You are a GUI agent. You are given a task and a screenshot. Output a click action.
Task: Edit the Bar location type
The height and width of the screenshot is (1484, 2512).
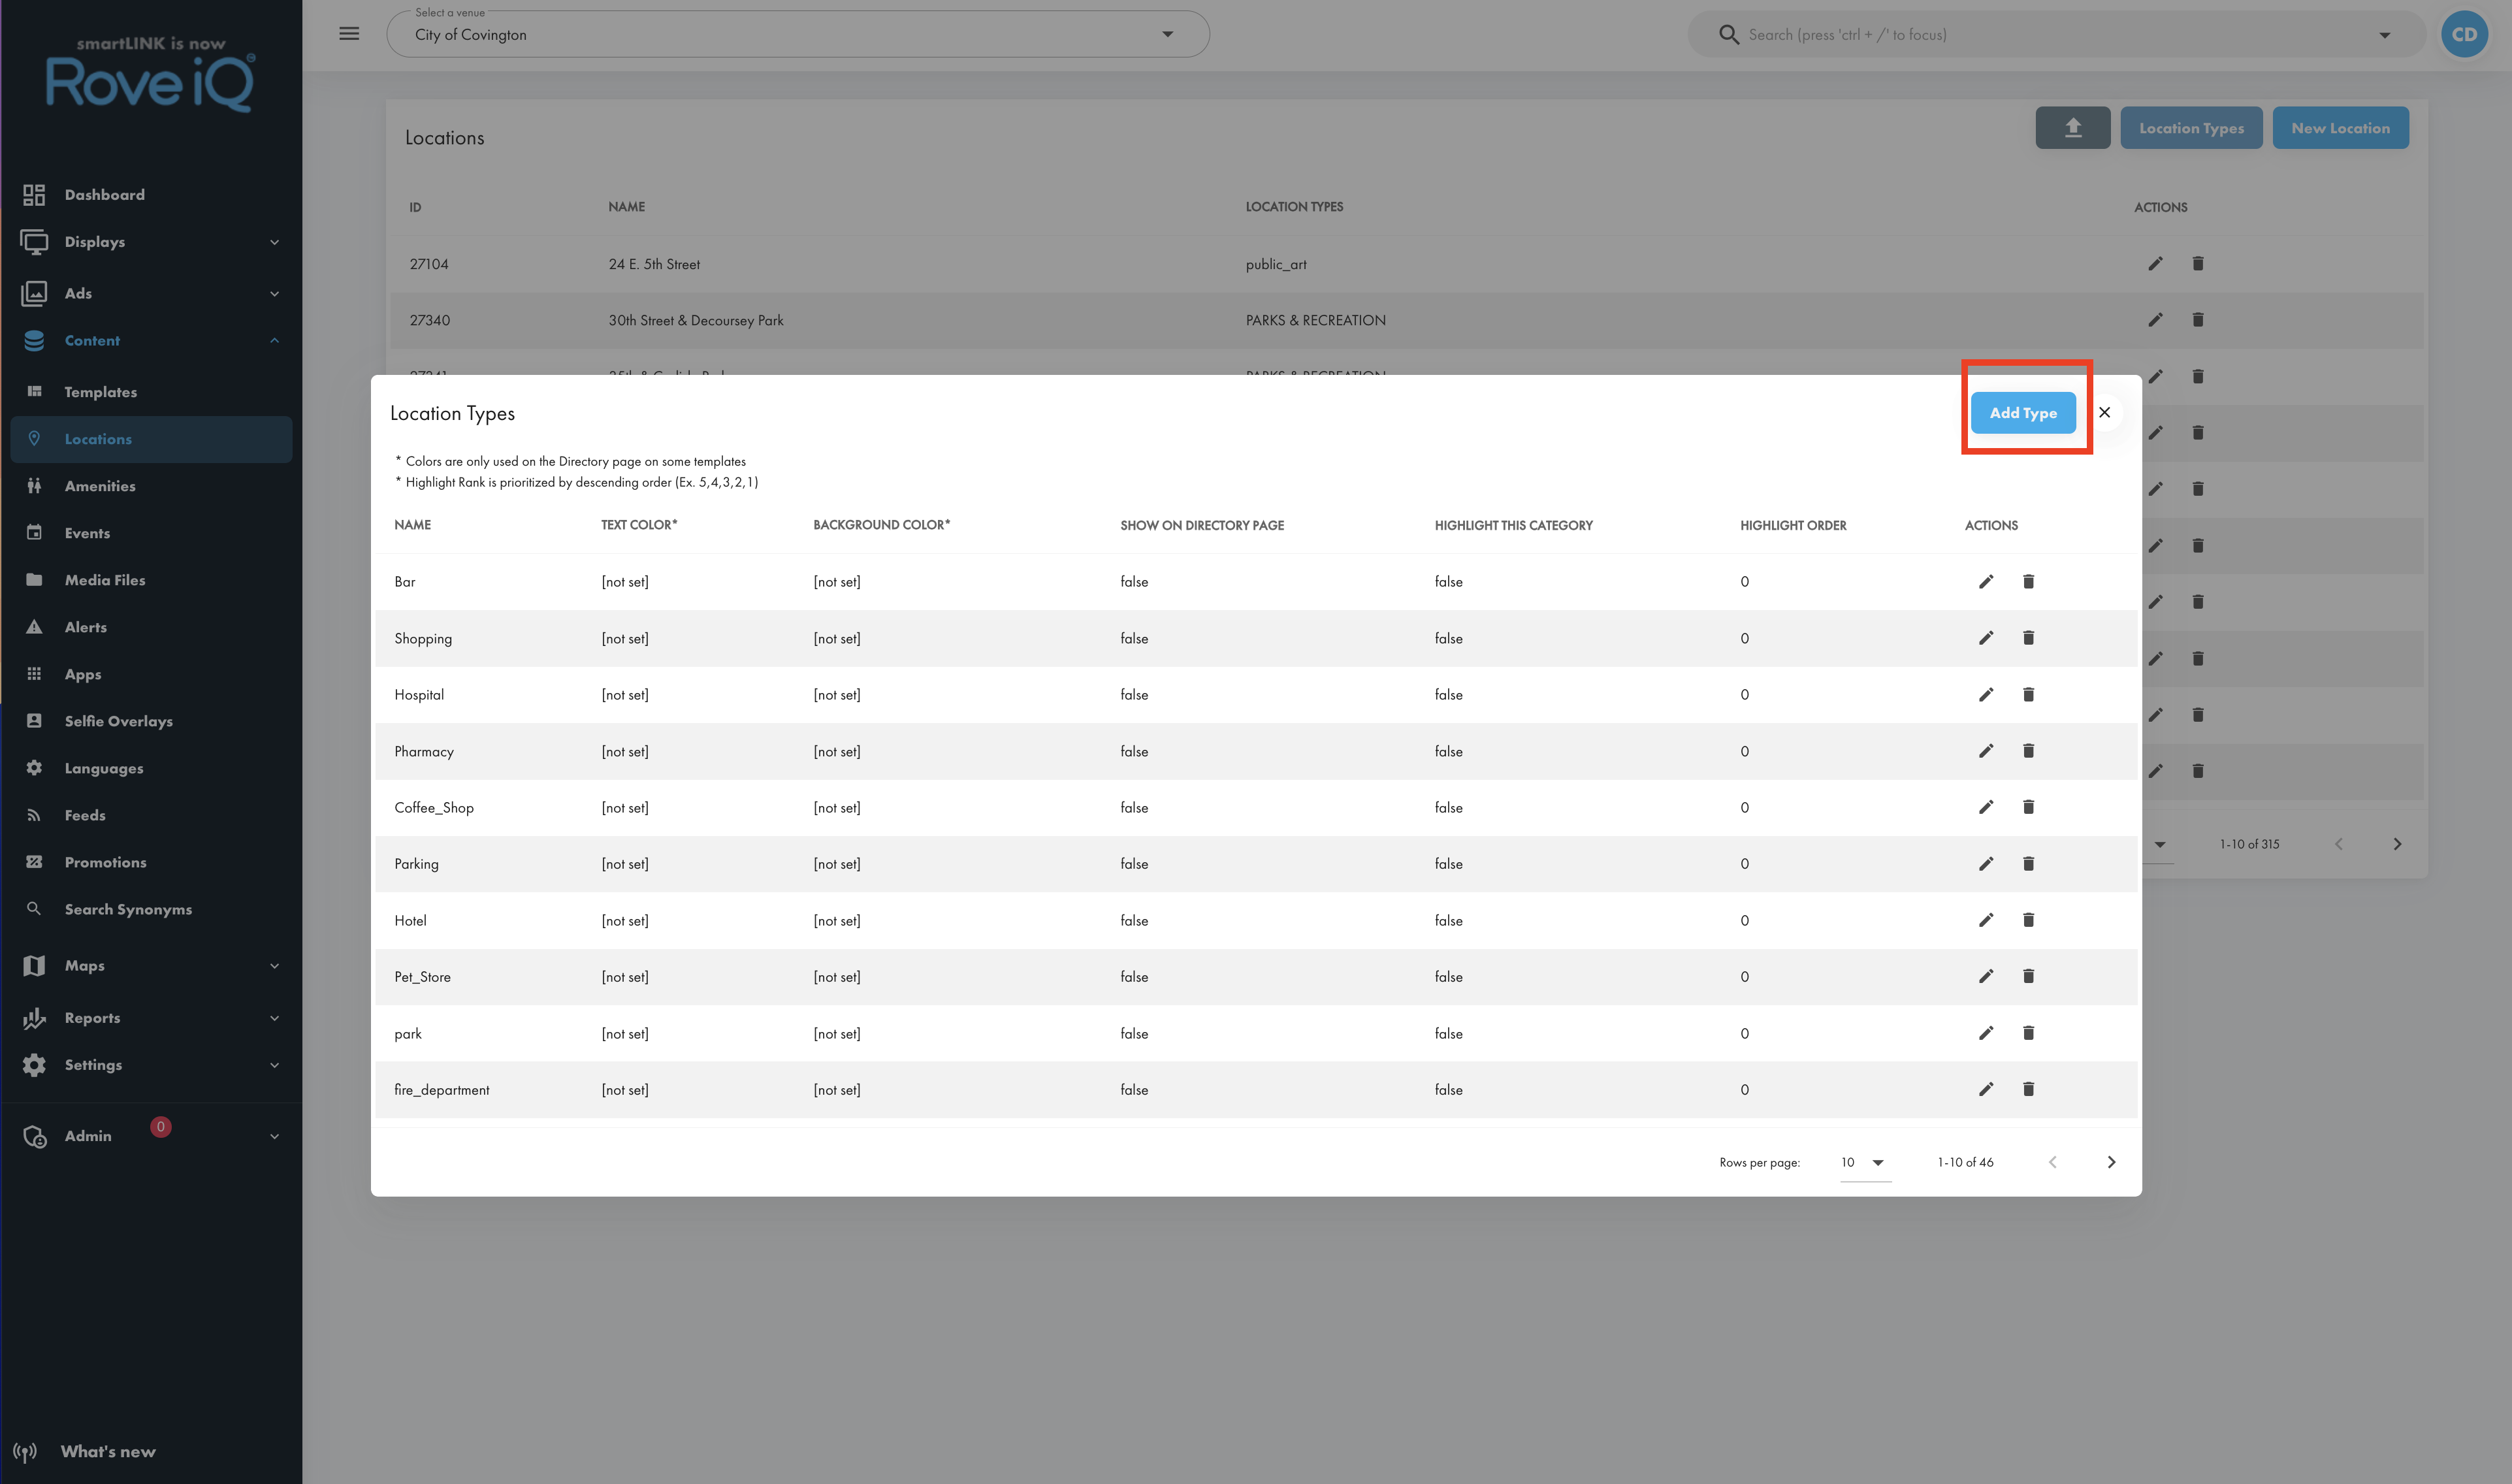(x=1986, y=582)
